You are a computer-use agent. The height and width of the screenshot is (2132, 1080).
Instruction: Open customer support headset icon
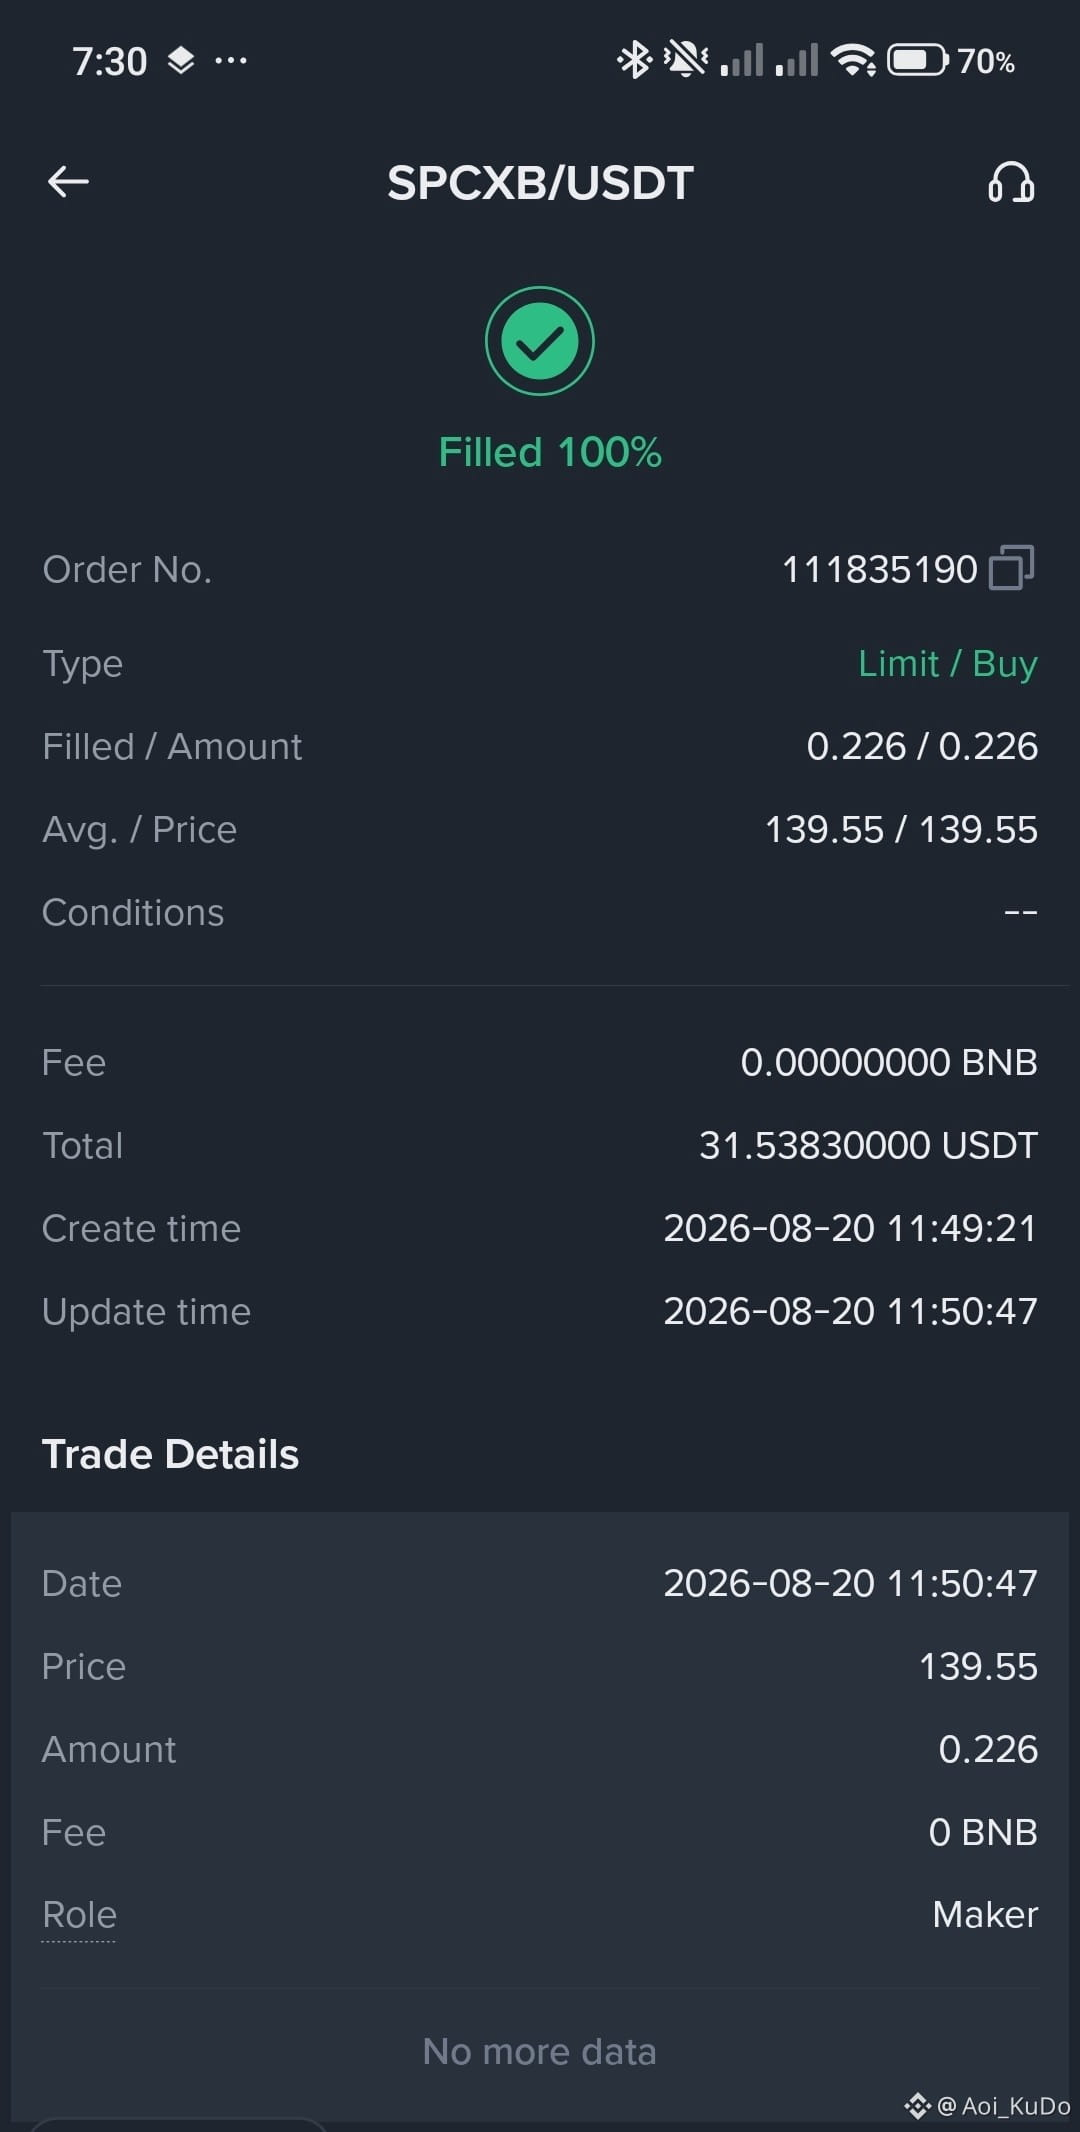coord(1011,182)
